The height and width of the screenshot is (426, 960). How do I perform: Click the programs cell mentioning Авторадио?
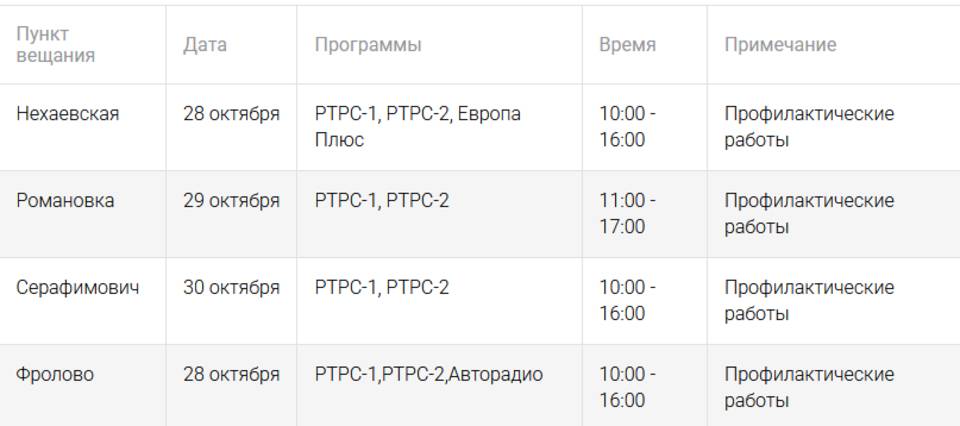pos(428,375)
